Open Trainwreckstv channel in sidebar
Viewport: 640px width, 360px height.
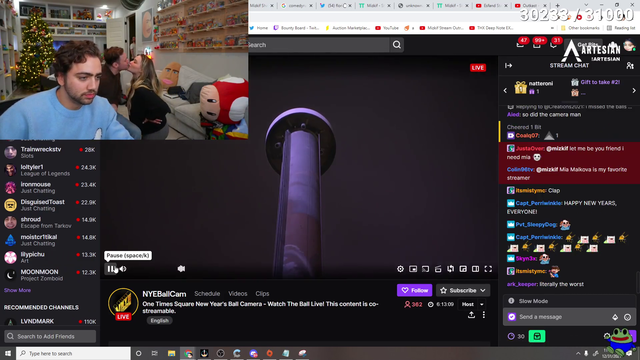pos(50,152)
